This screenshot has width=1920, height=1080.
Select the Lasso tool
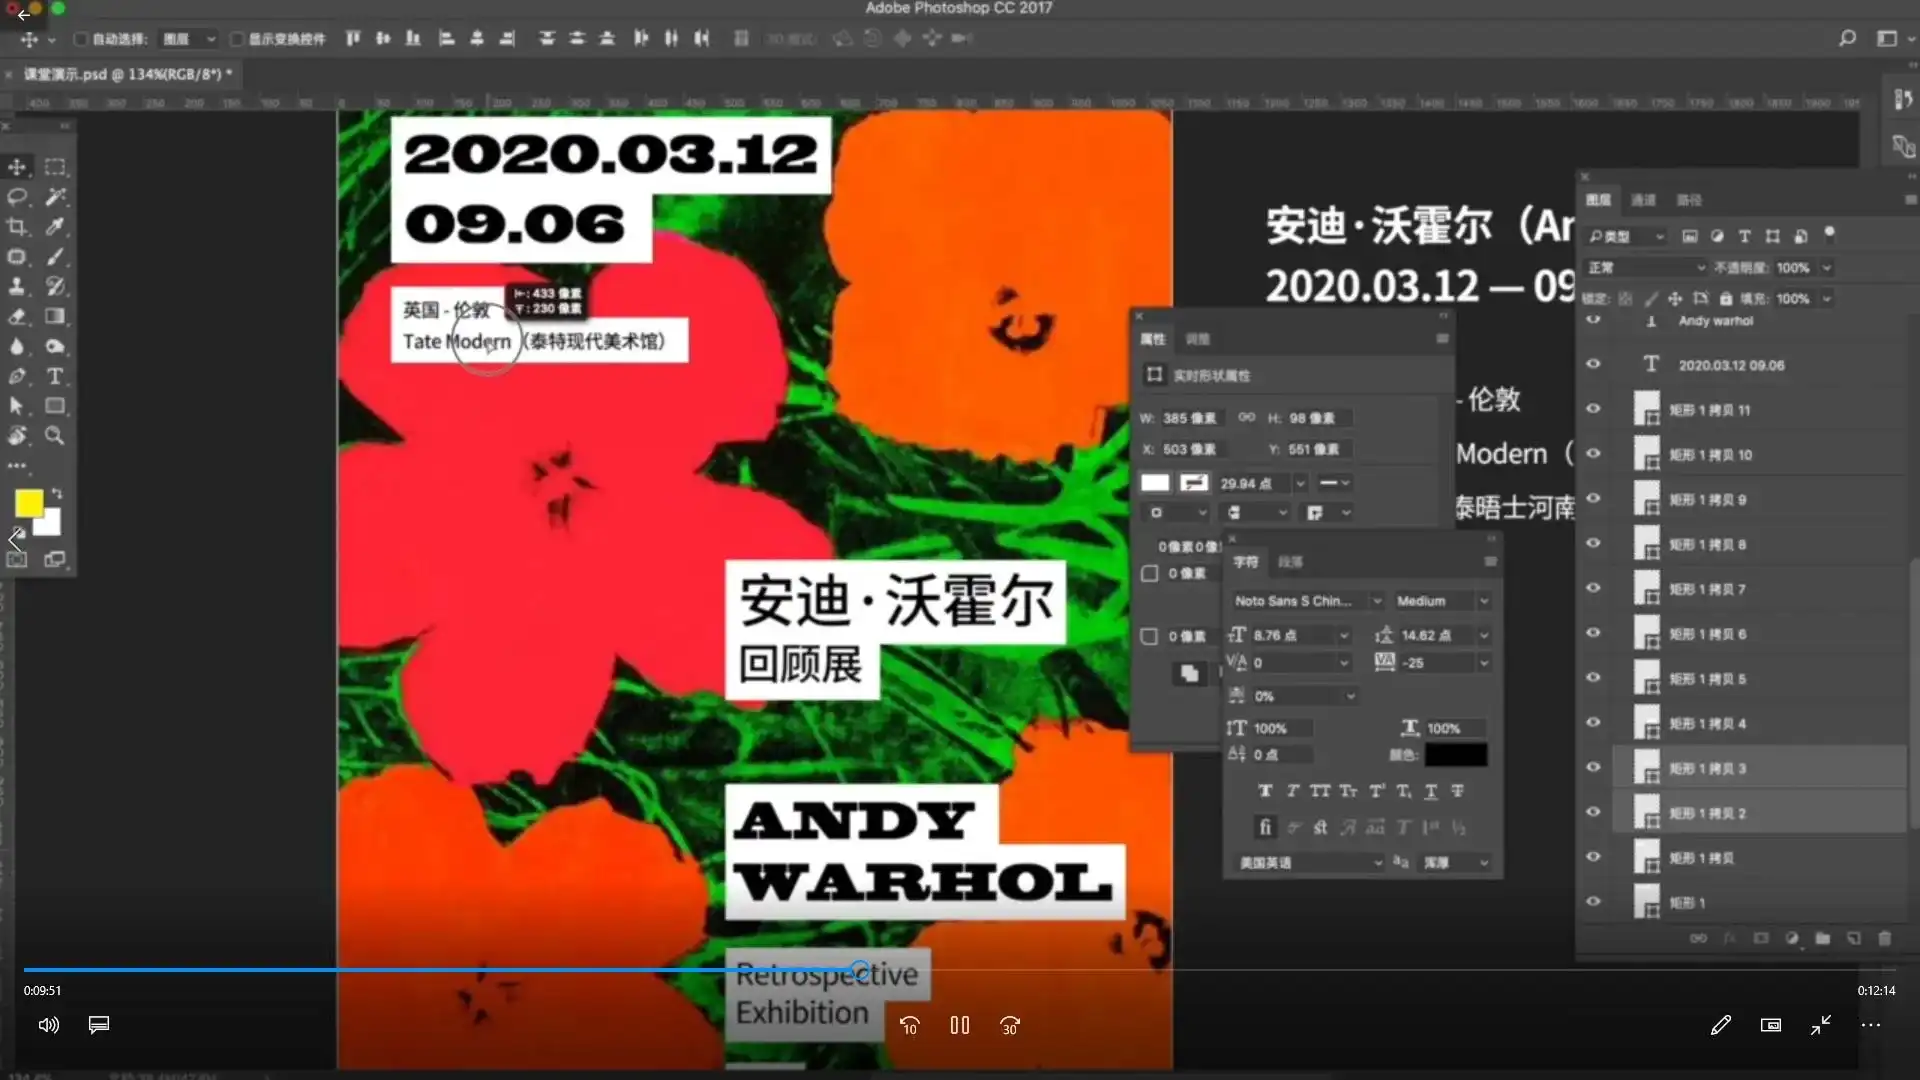[x=17, y=197]
